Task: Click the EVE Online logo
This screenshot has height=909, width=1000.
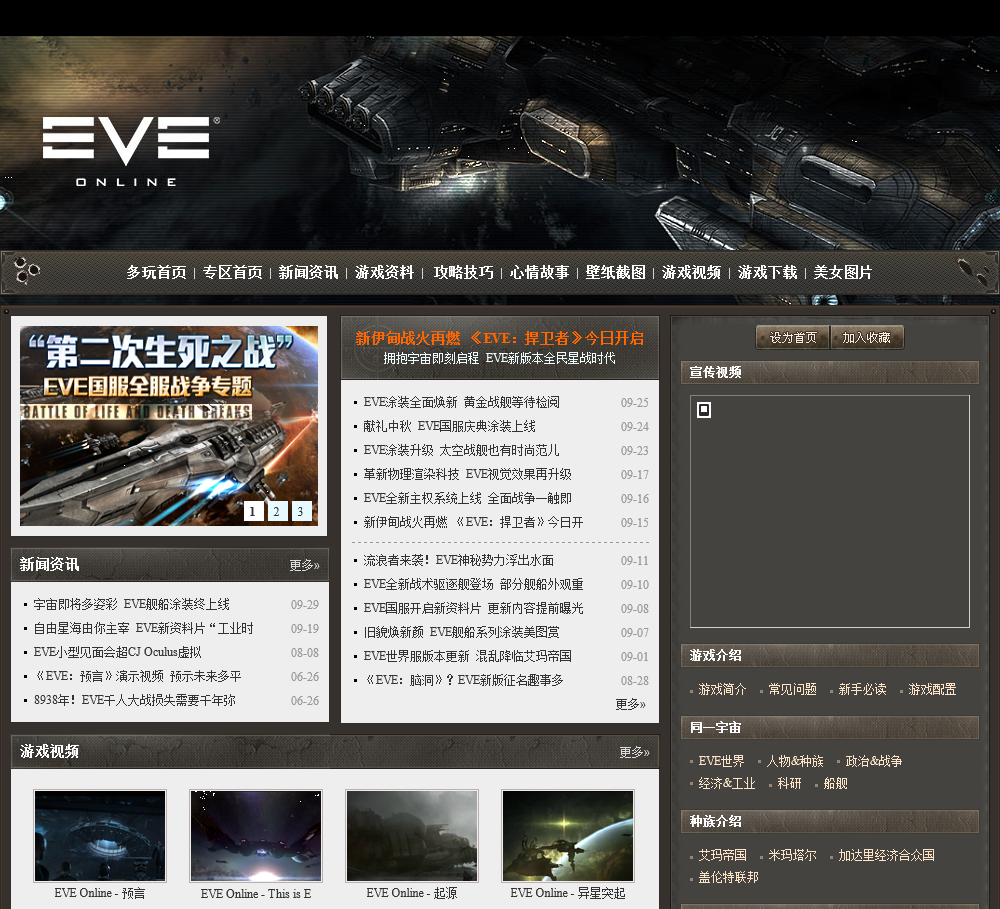Action: (131, 151)
